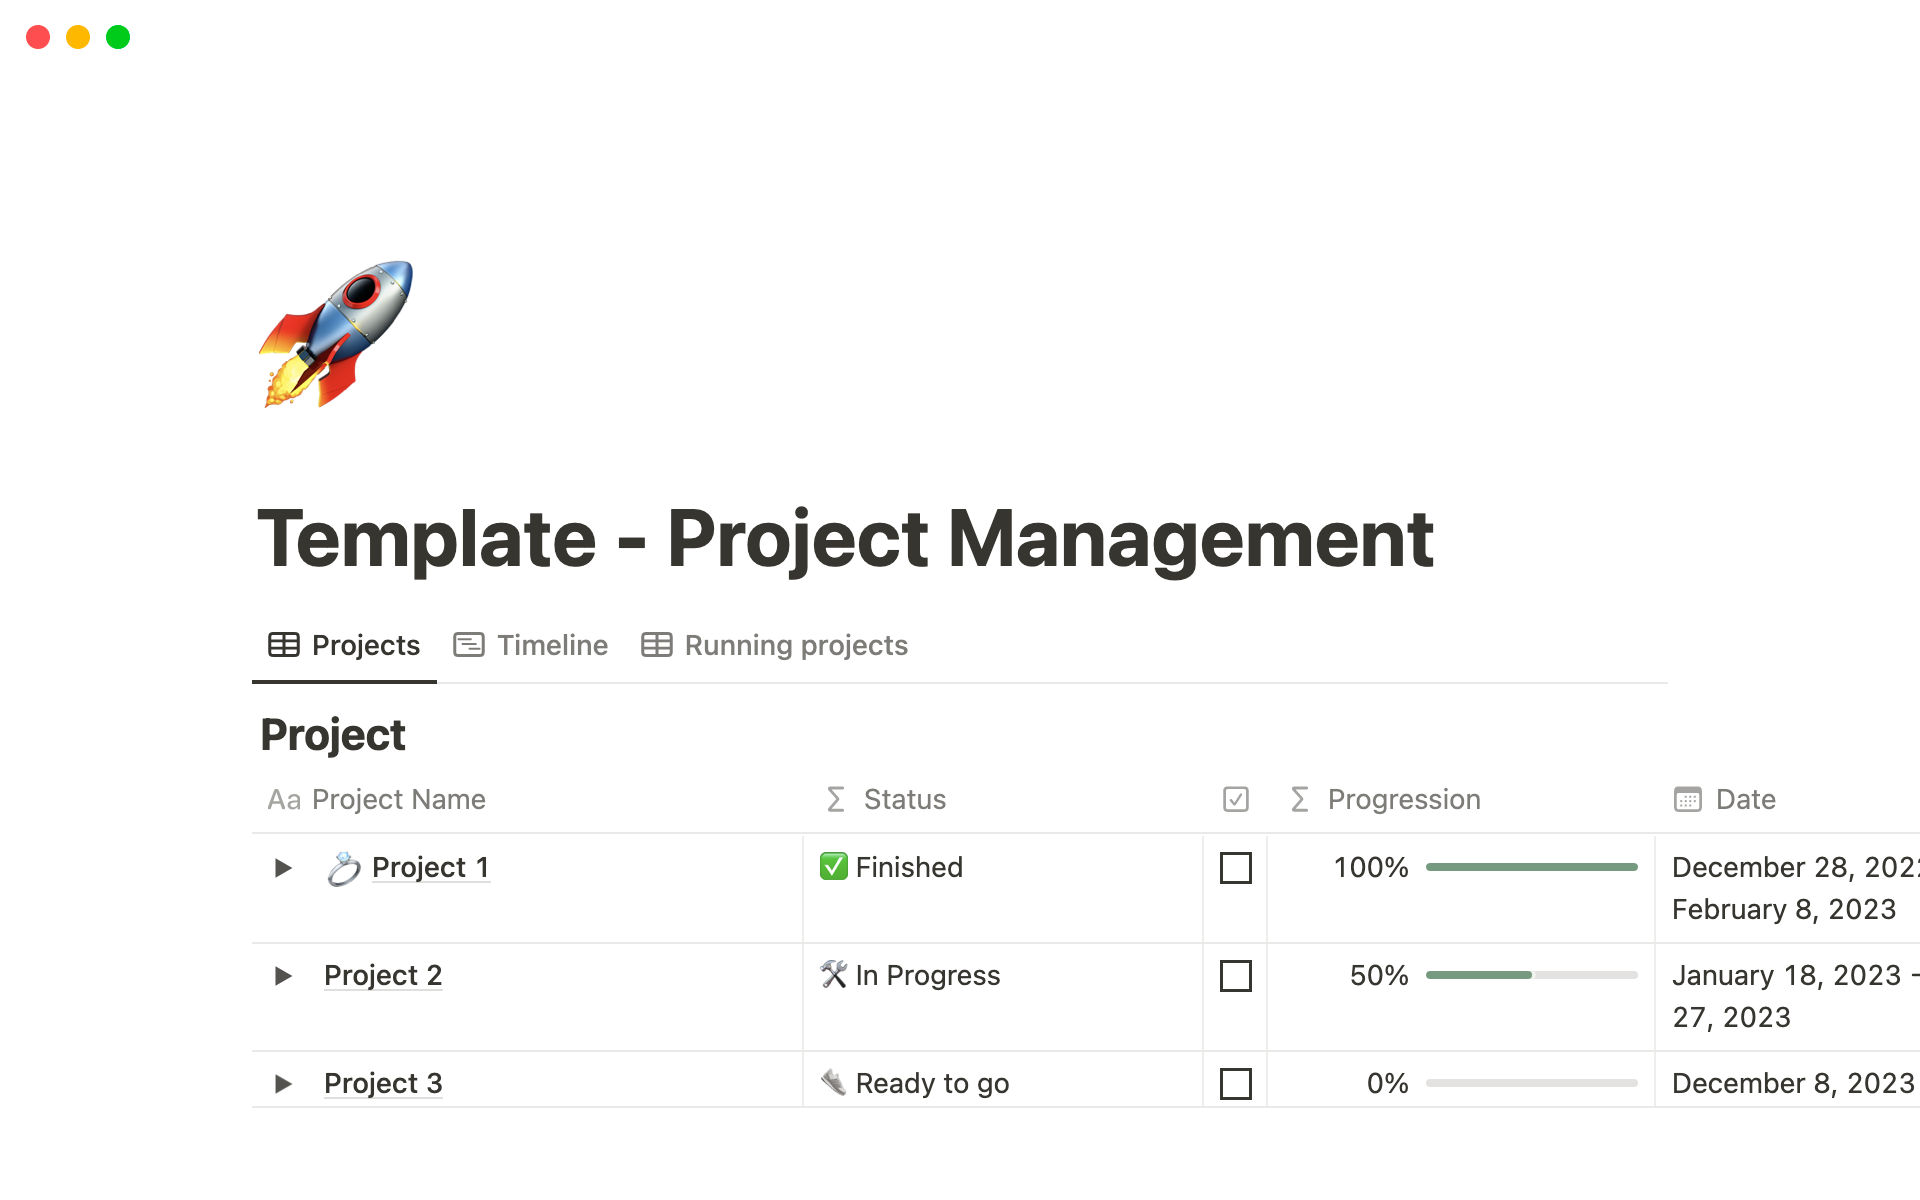This screenshot has height=1200, width=1920.
Task: Click the sneaker icon beside Ready to go
Action: (x=833, y=1082)
